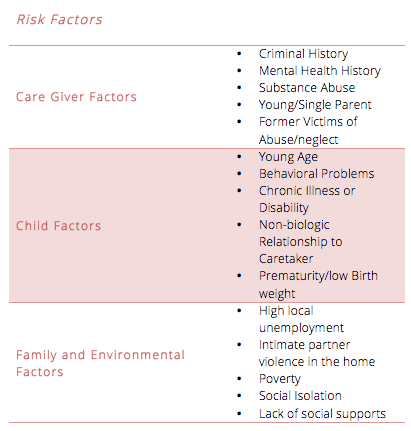This screenshot has width=411, height=431.
Task: Click Former Victims of Abuse/neglect item
Action: pyautogui.click(x=308, y=130)
